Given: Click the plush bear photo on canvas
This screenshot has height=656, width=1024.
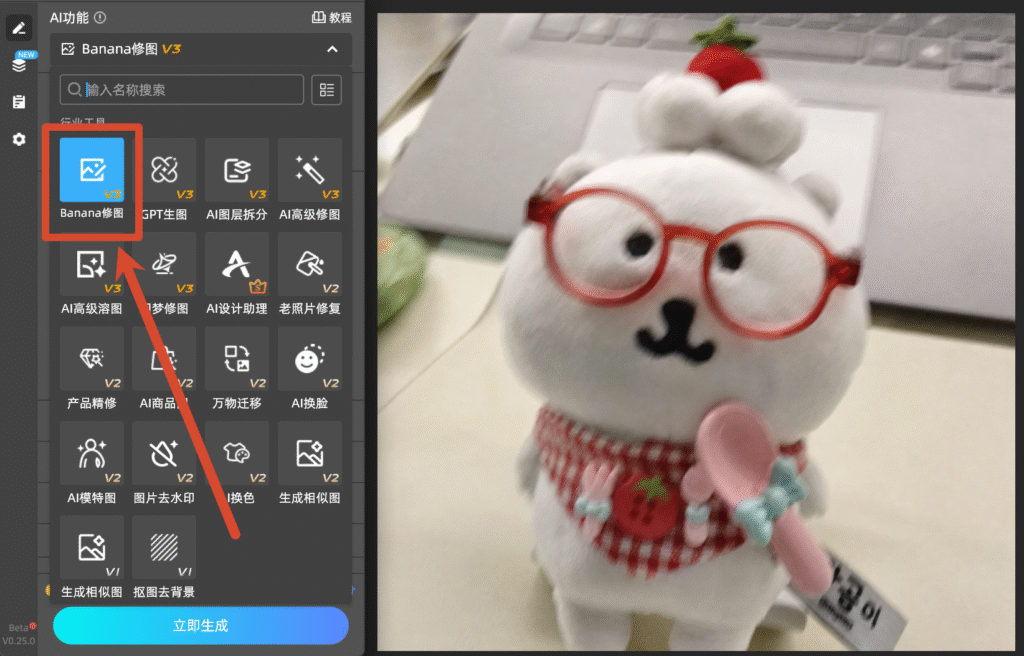Looking at the screenshot, I should pyautogui.click(x=696, y=332).
